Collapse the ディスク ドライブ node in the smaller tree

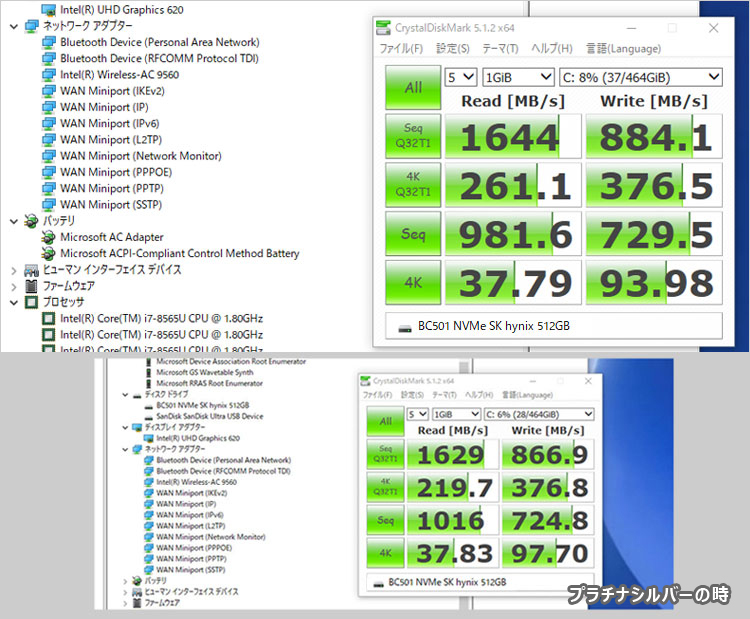[x=125, y=395]
